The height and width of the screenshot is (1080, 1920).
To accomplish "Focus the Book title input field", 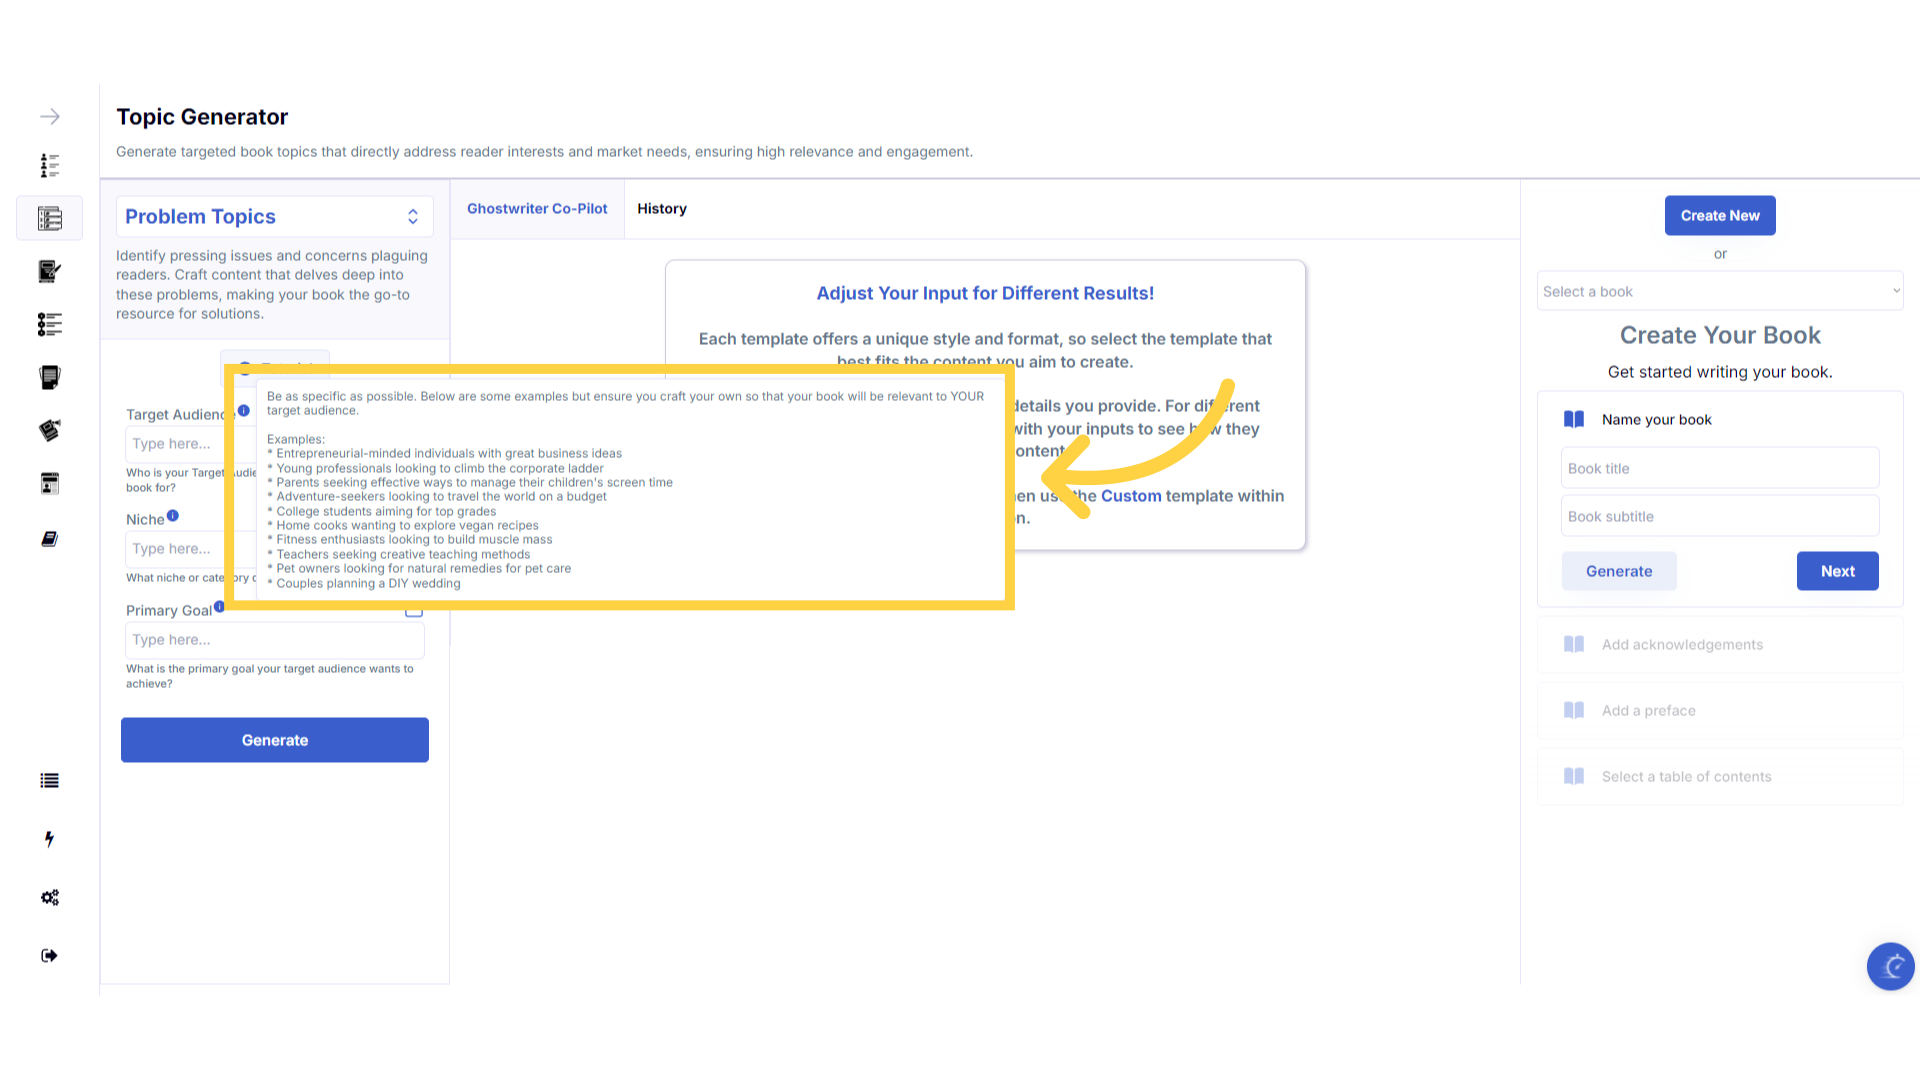I will [1720, 468].
